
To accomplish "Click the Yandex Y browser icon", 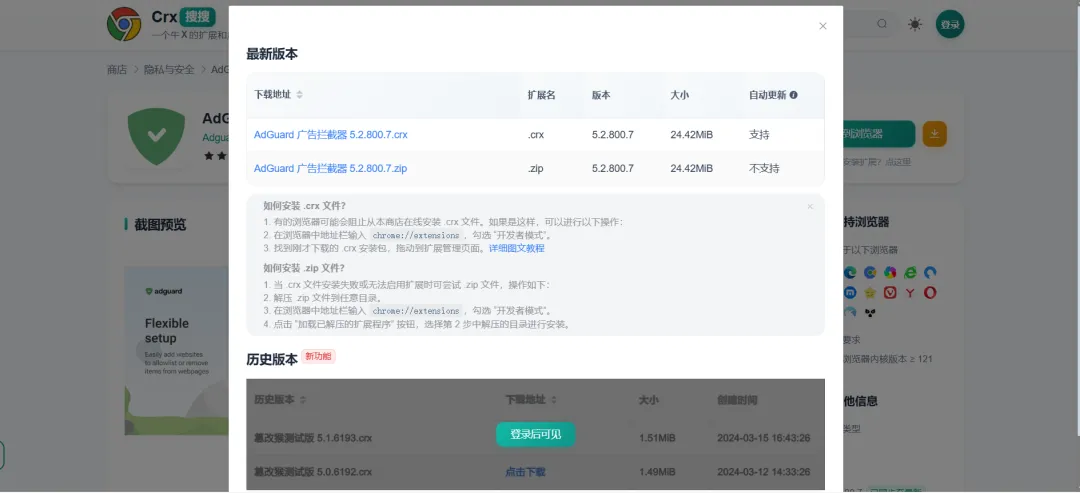I will pyautogui.click(x=910, y=293).
